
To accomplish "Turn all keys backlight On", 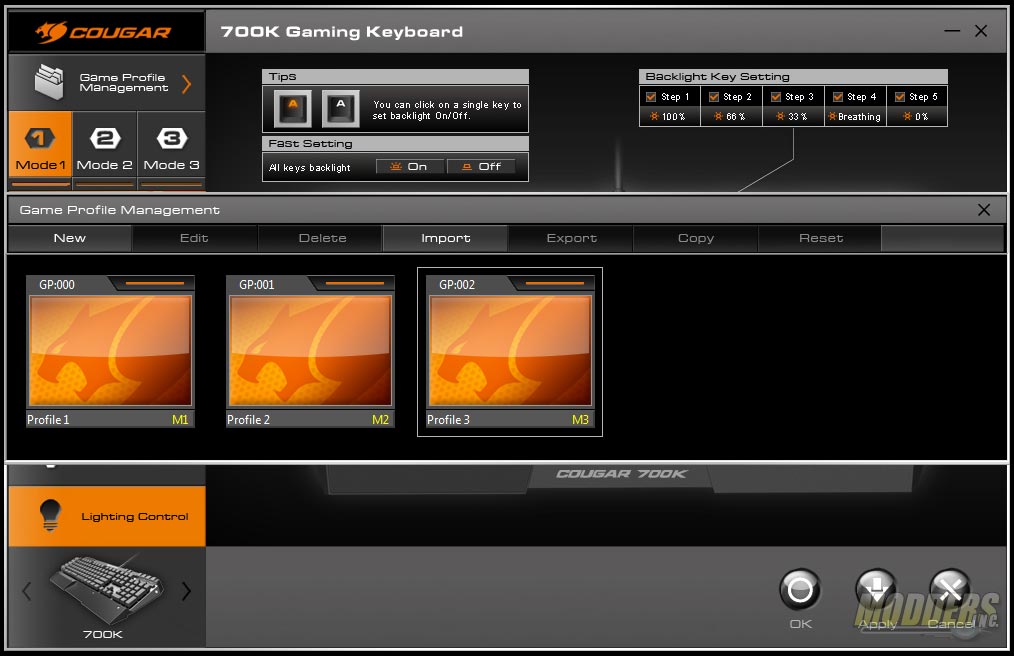I will click(409, 167).
